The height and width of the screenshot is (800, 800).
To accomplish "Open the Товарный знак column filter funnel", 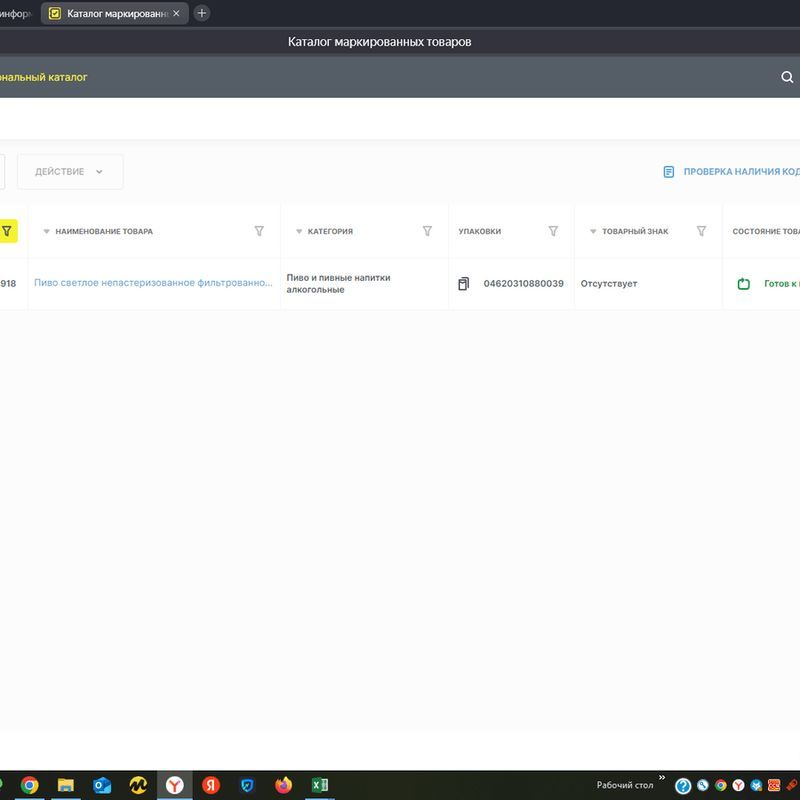I will 702,231.
